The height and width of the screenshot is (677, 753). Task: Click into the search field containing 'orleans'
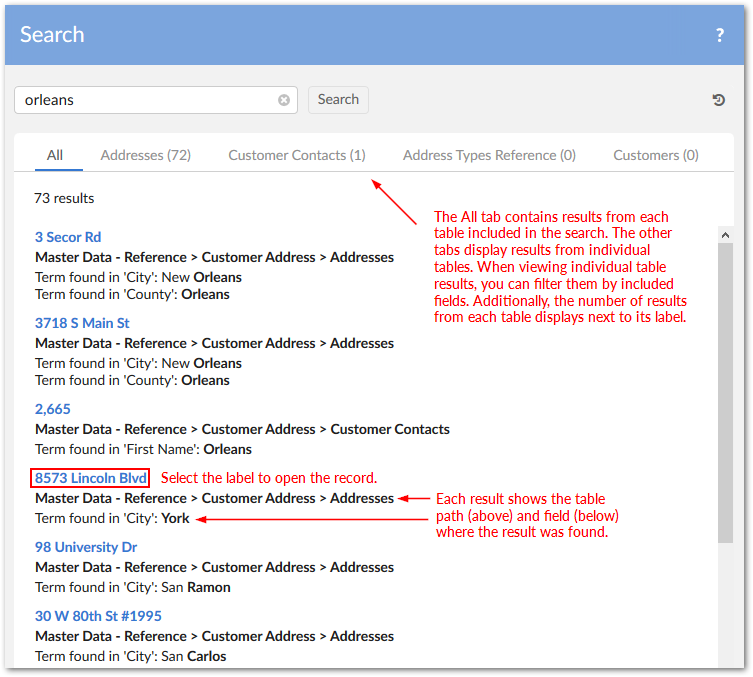click(x=145, y=100)
